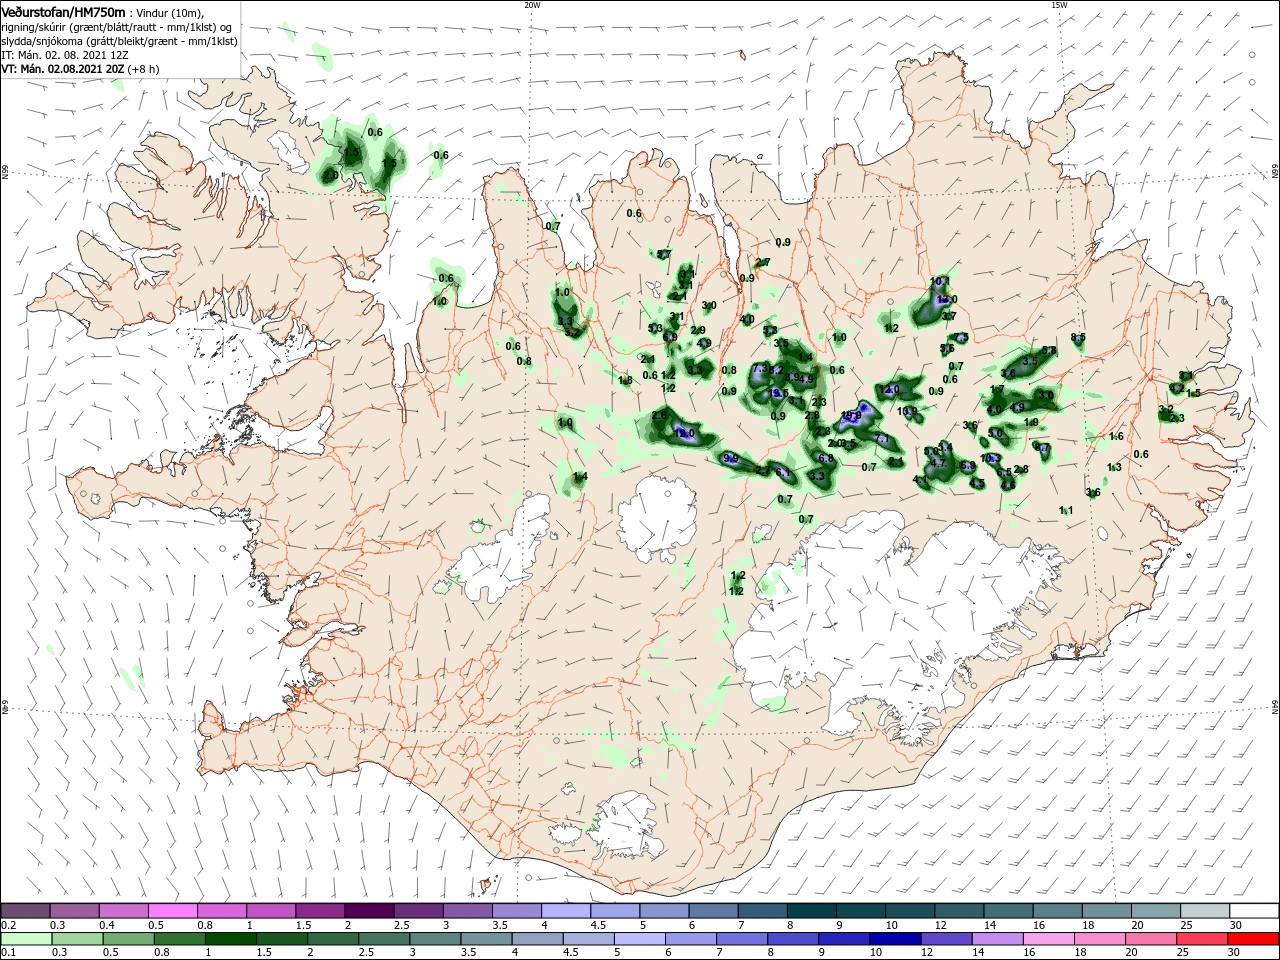Viewport: 1280px width, 960px height.
Task: Click the 20W longitude label at top
Action: (x=532, y=4)
